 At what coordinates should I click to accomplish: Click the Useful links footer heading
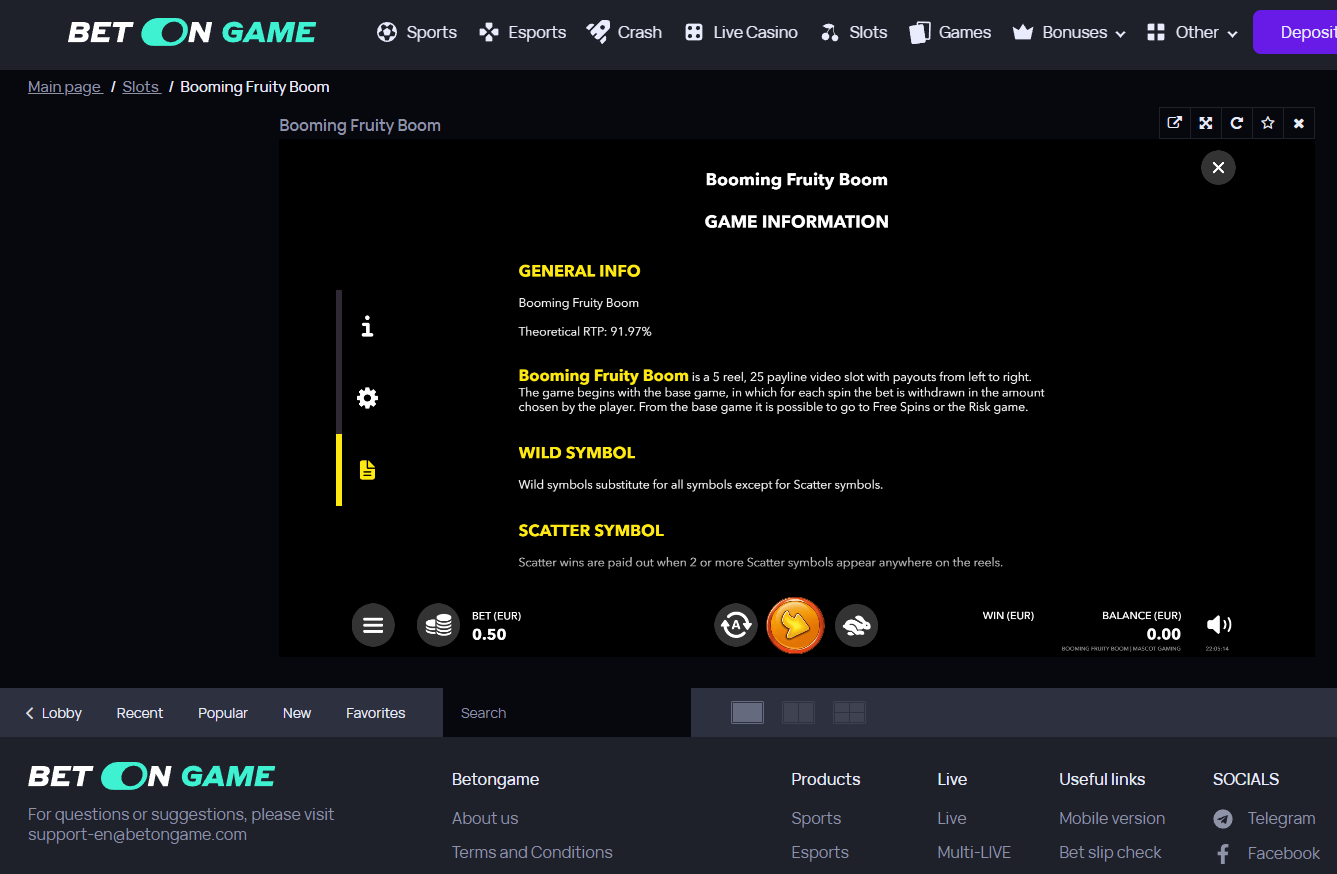[1102, 779]
